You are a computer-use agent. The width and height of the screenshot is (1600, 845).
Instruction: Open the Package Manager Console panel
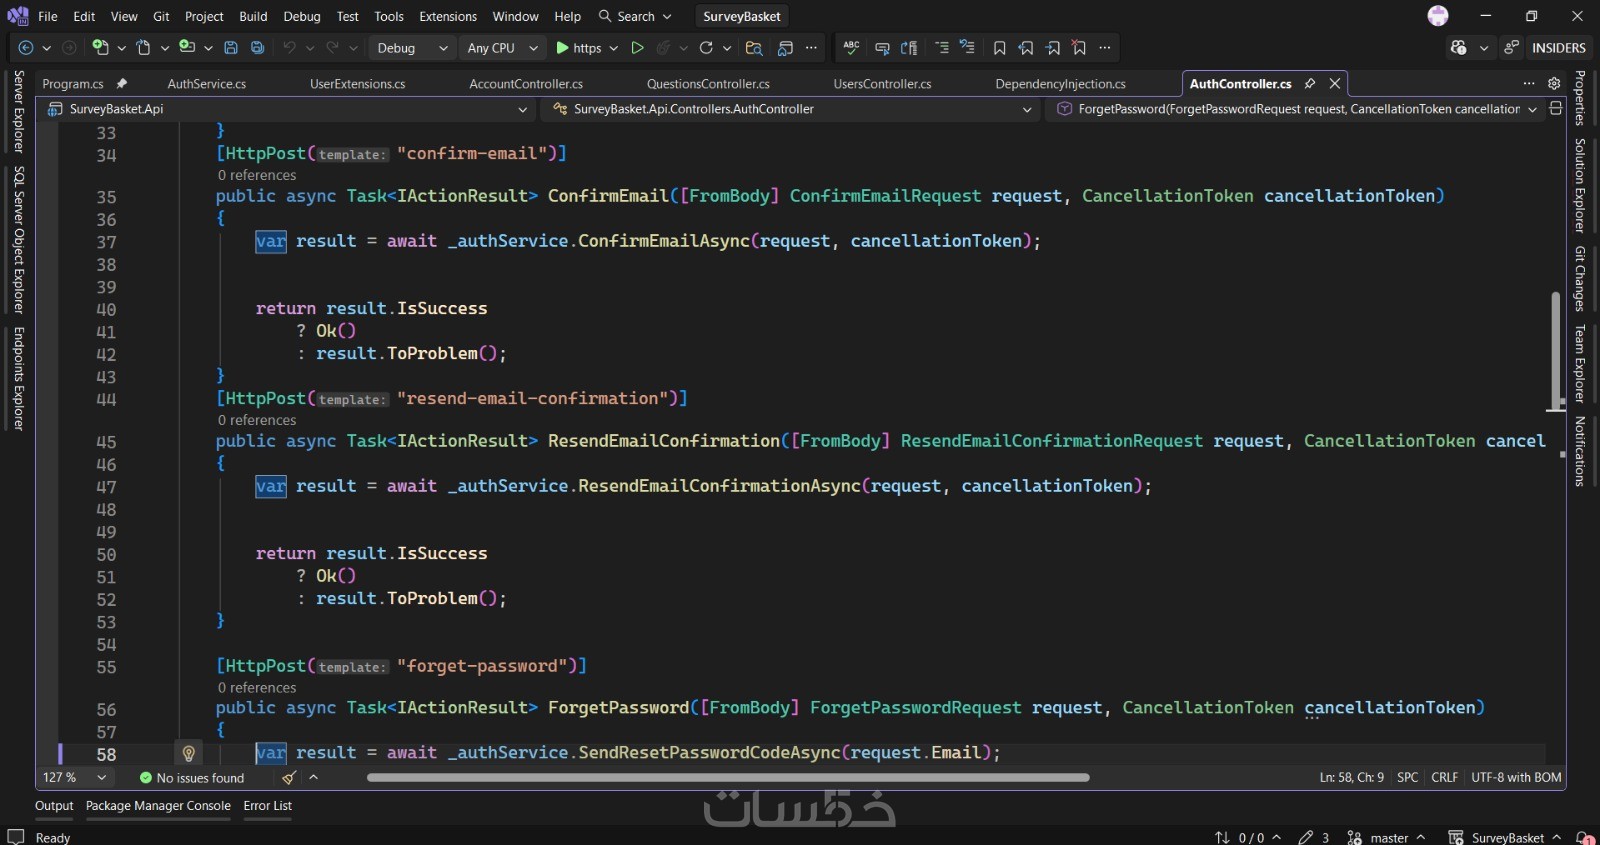(x=158, y=805)
